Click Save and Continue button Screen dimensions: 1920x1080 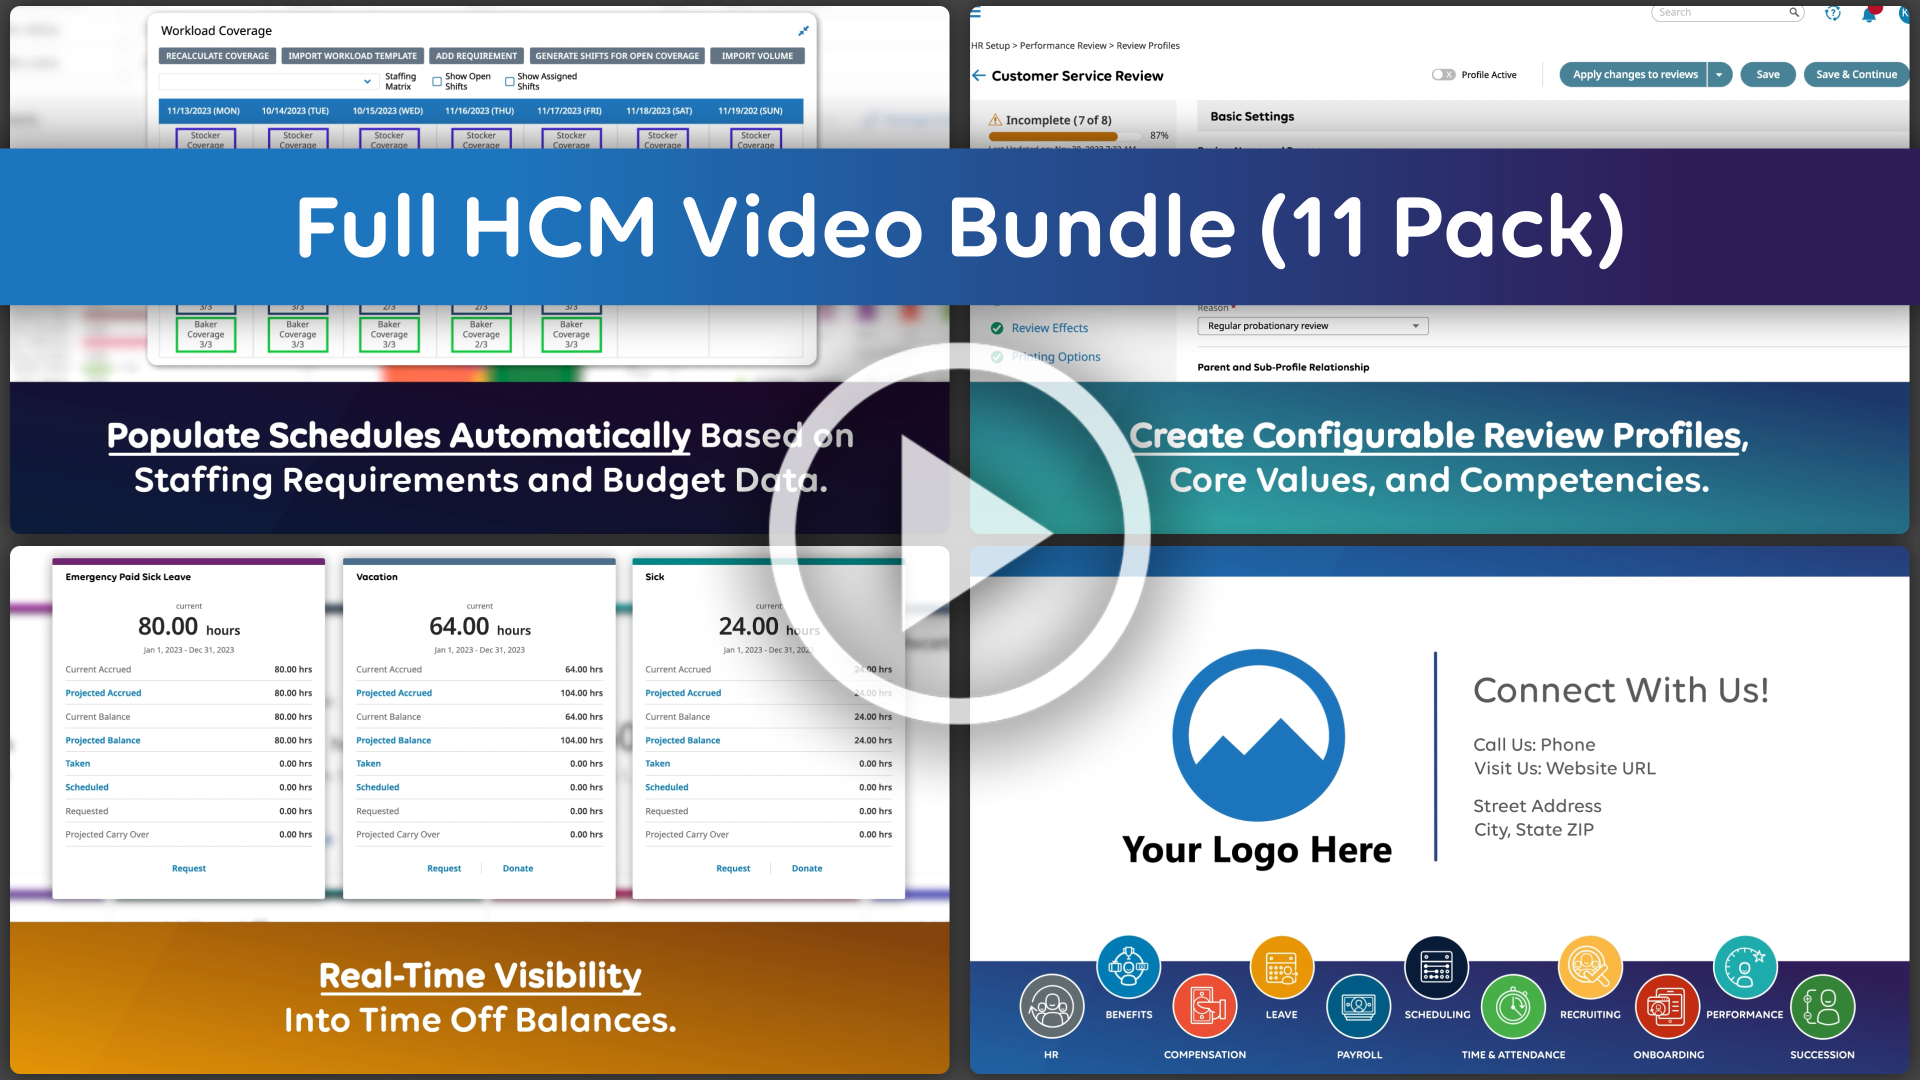coord(1851,74)
